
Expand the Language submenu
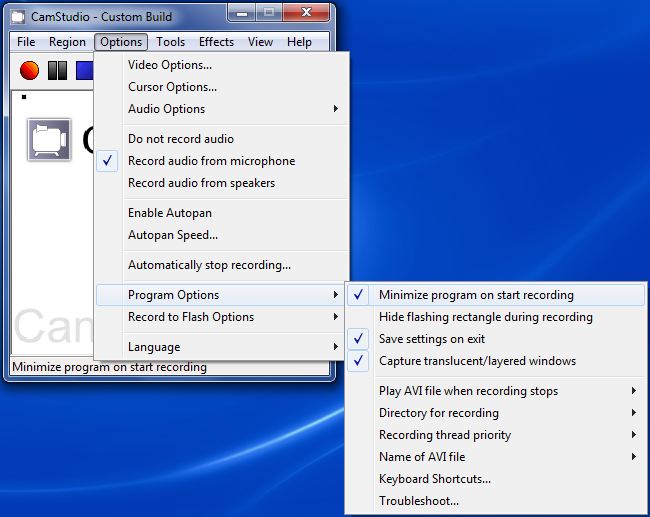221,347
